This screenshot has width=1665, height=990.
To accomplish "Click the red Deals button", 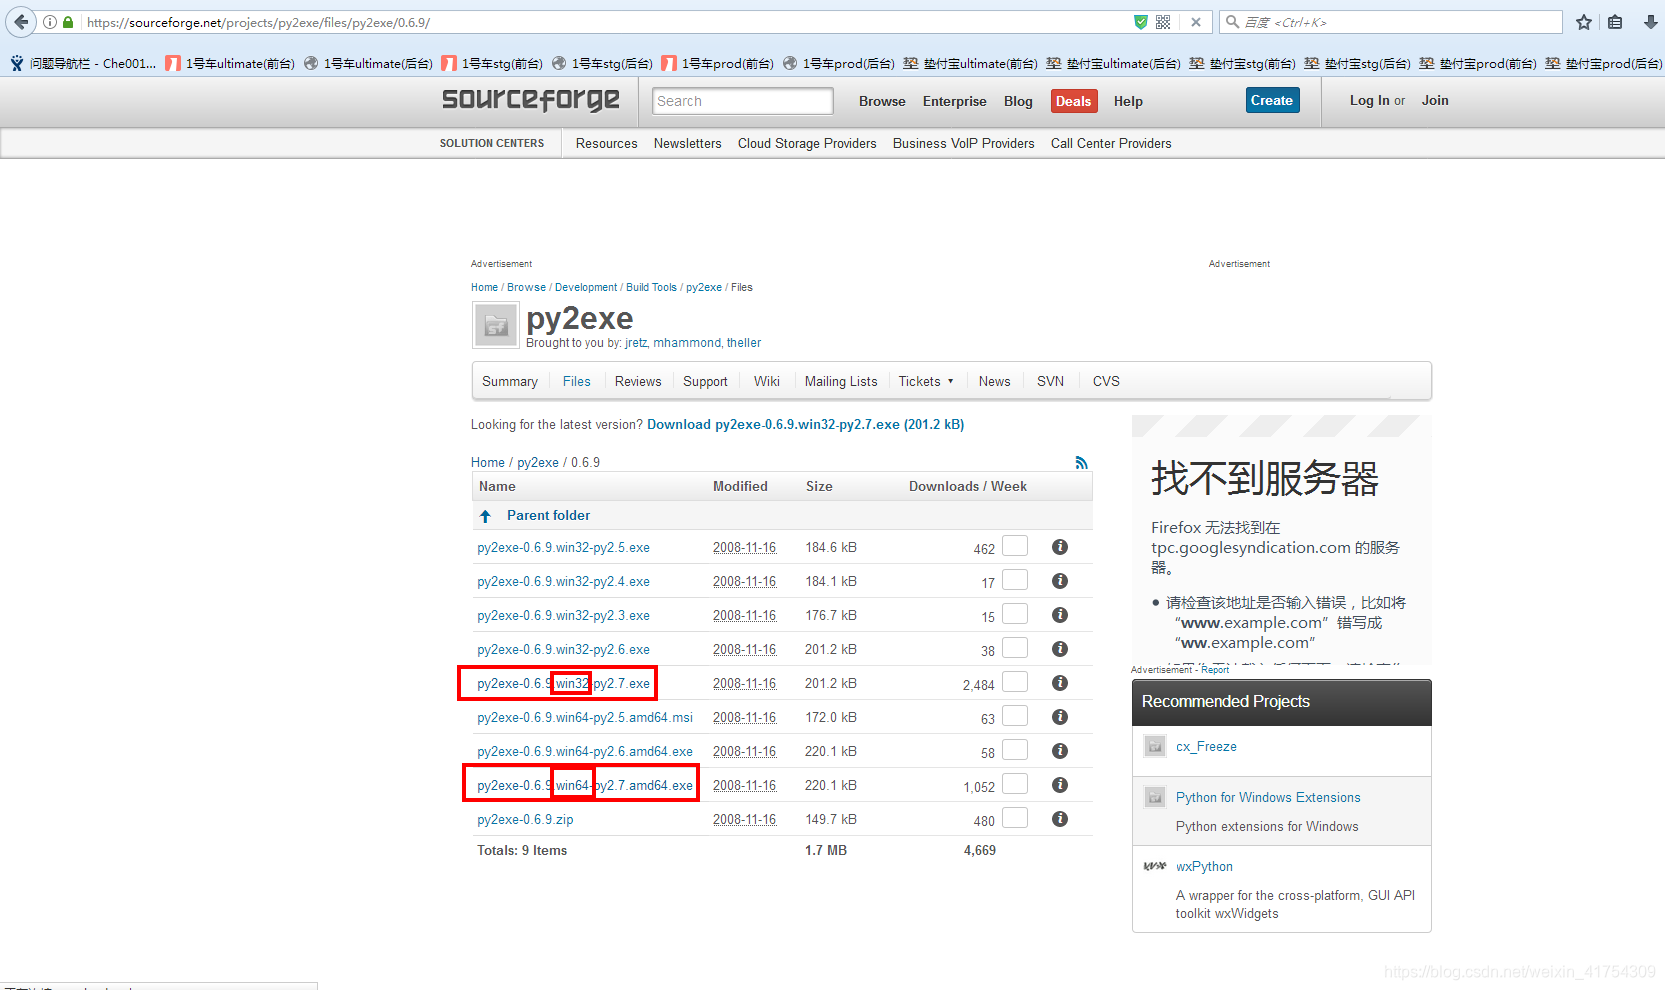I will click(x=1074, y=101).
